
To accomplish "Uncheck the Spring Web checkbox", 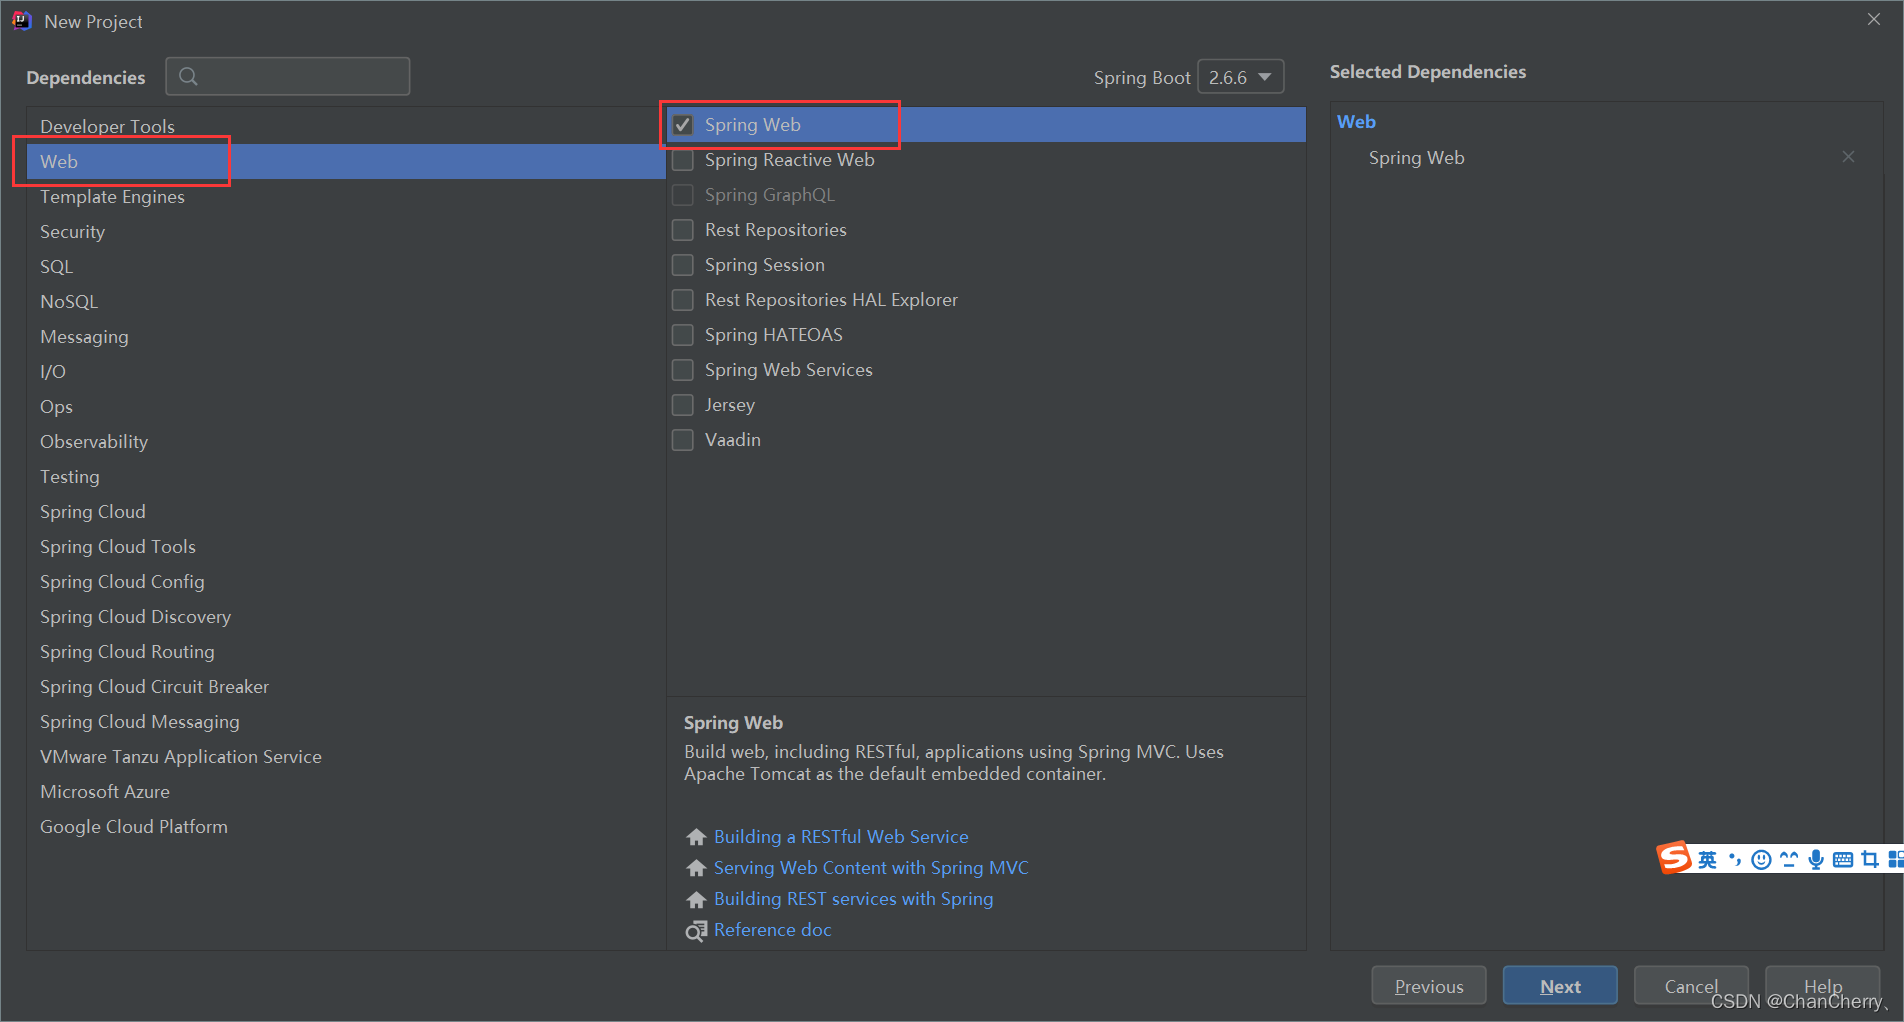I will tap(683, 125).
